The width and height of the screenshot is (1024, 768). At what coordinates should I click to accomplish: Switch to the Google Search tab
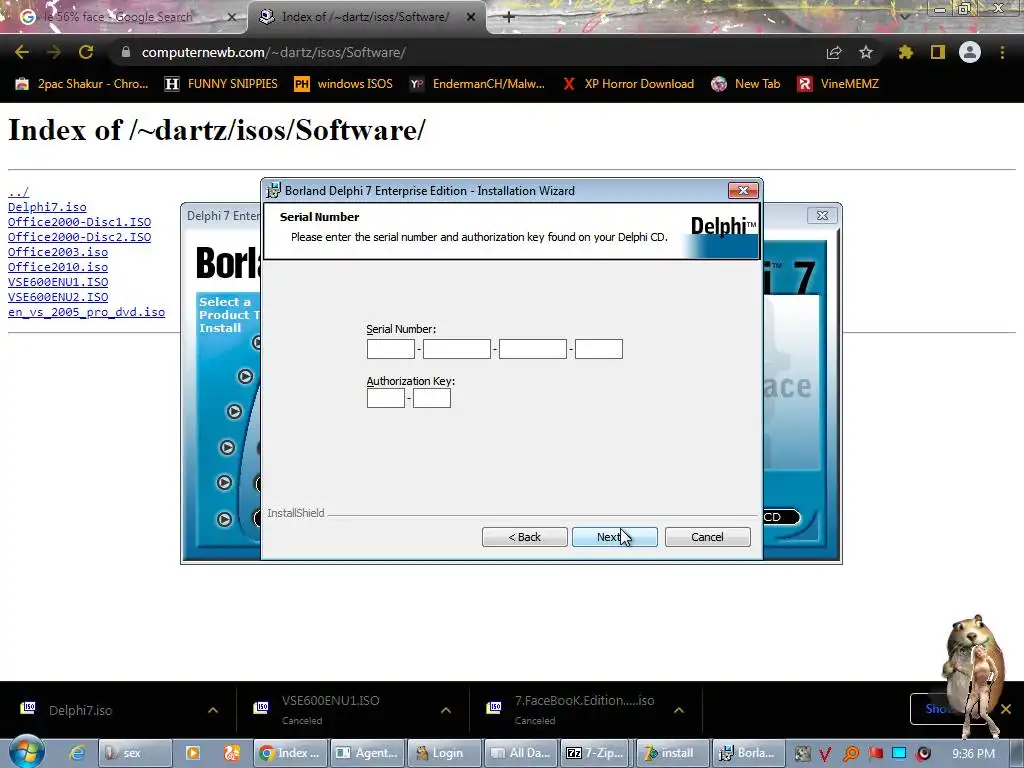point(124,17)
